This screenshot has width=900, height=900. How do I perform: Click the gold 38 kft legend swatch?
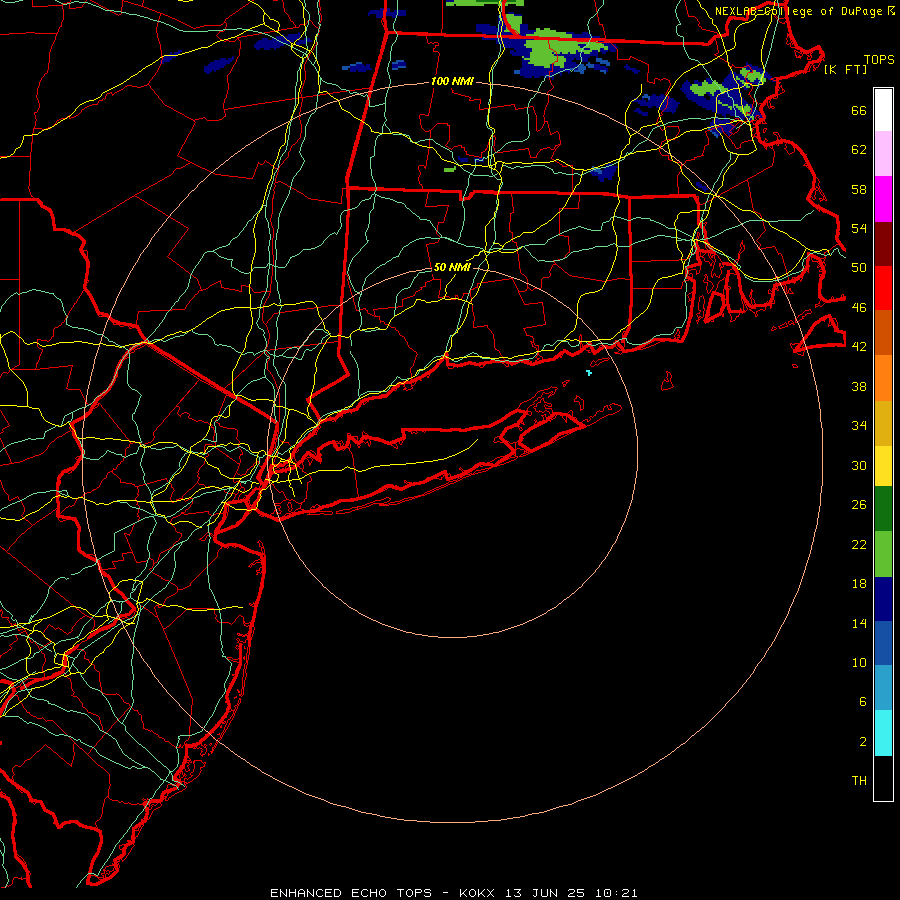point(883,423)
